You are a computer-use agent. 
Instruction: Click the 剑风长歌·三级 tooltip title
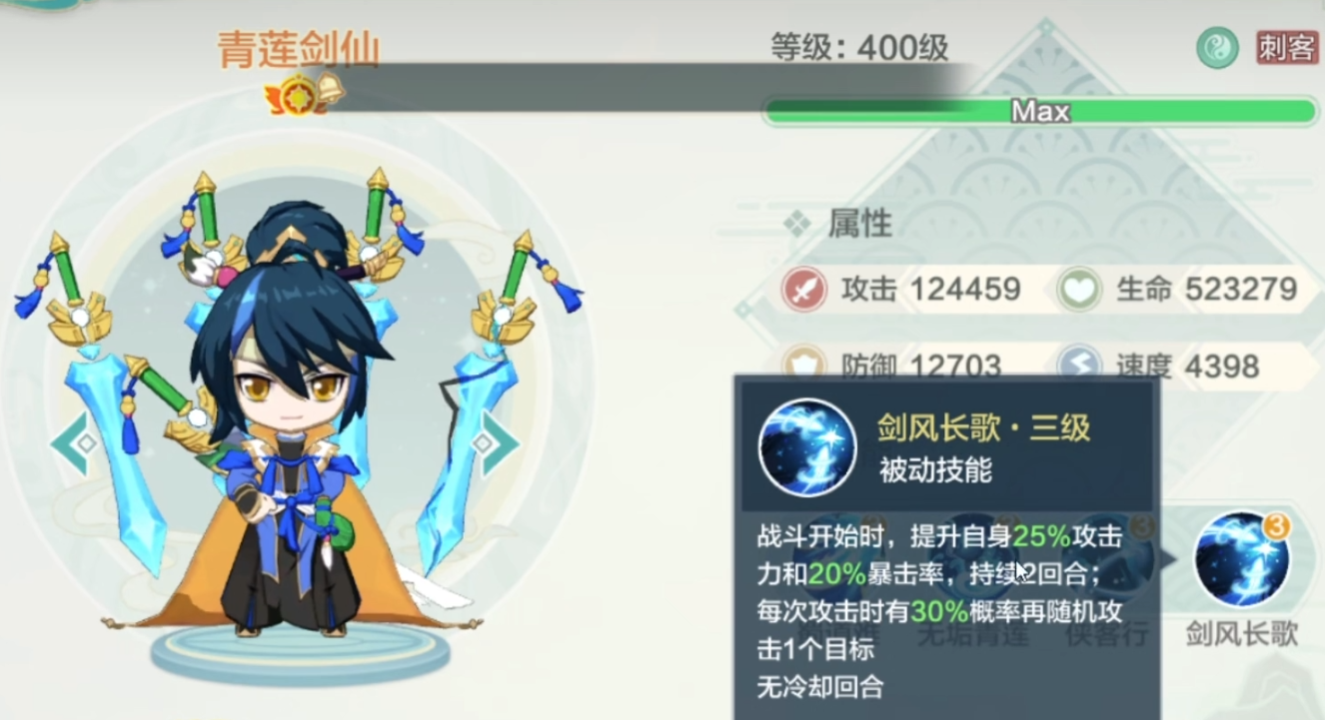984,428
